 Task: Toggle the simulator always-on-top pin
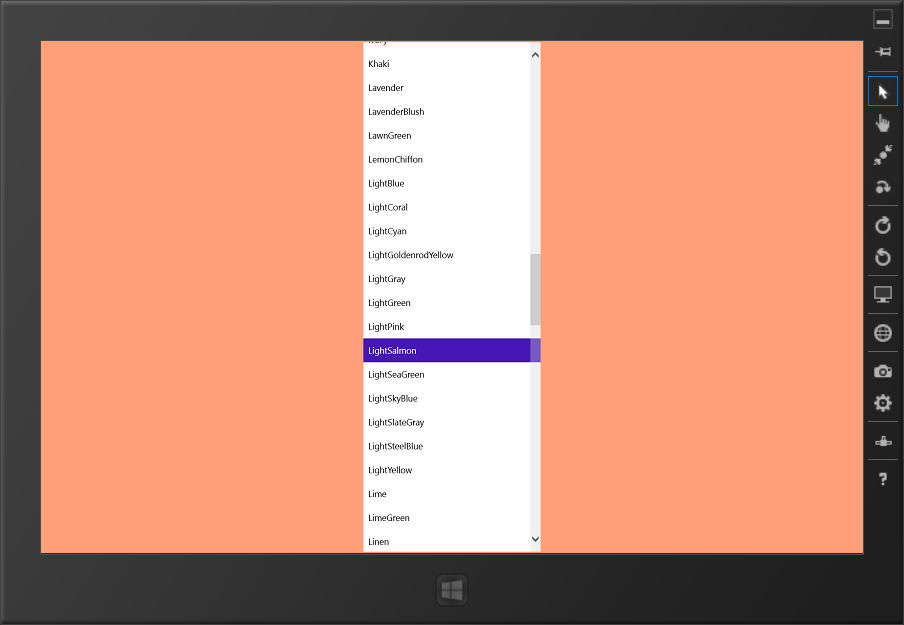coord(883,52)
